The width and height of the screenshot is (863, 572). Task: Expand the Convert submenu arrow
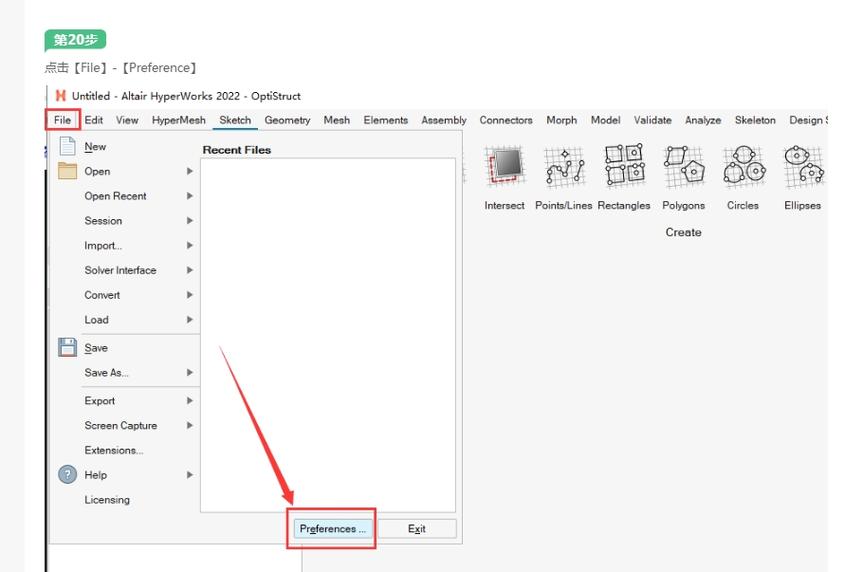coord(189,295)
